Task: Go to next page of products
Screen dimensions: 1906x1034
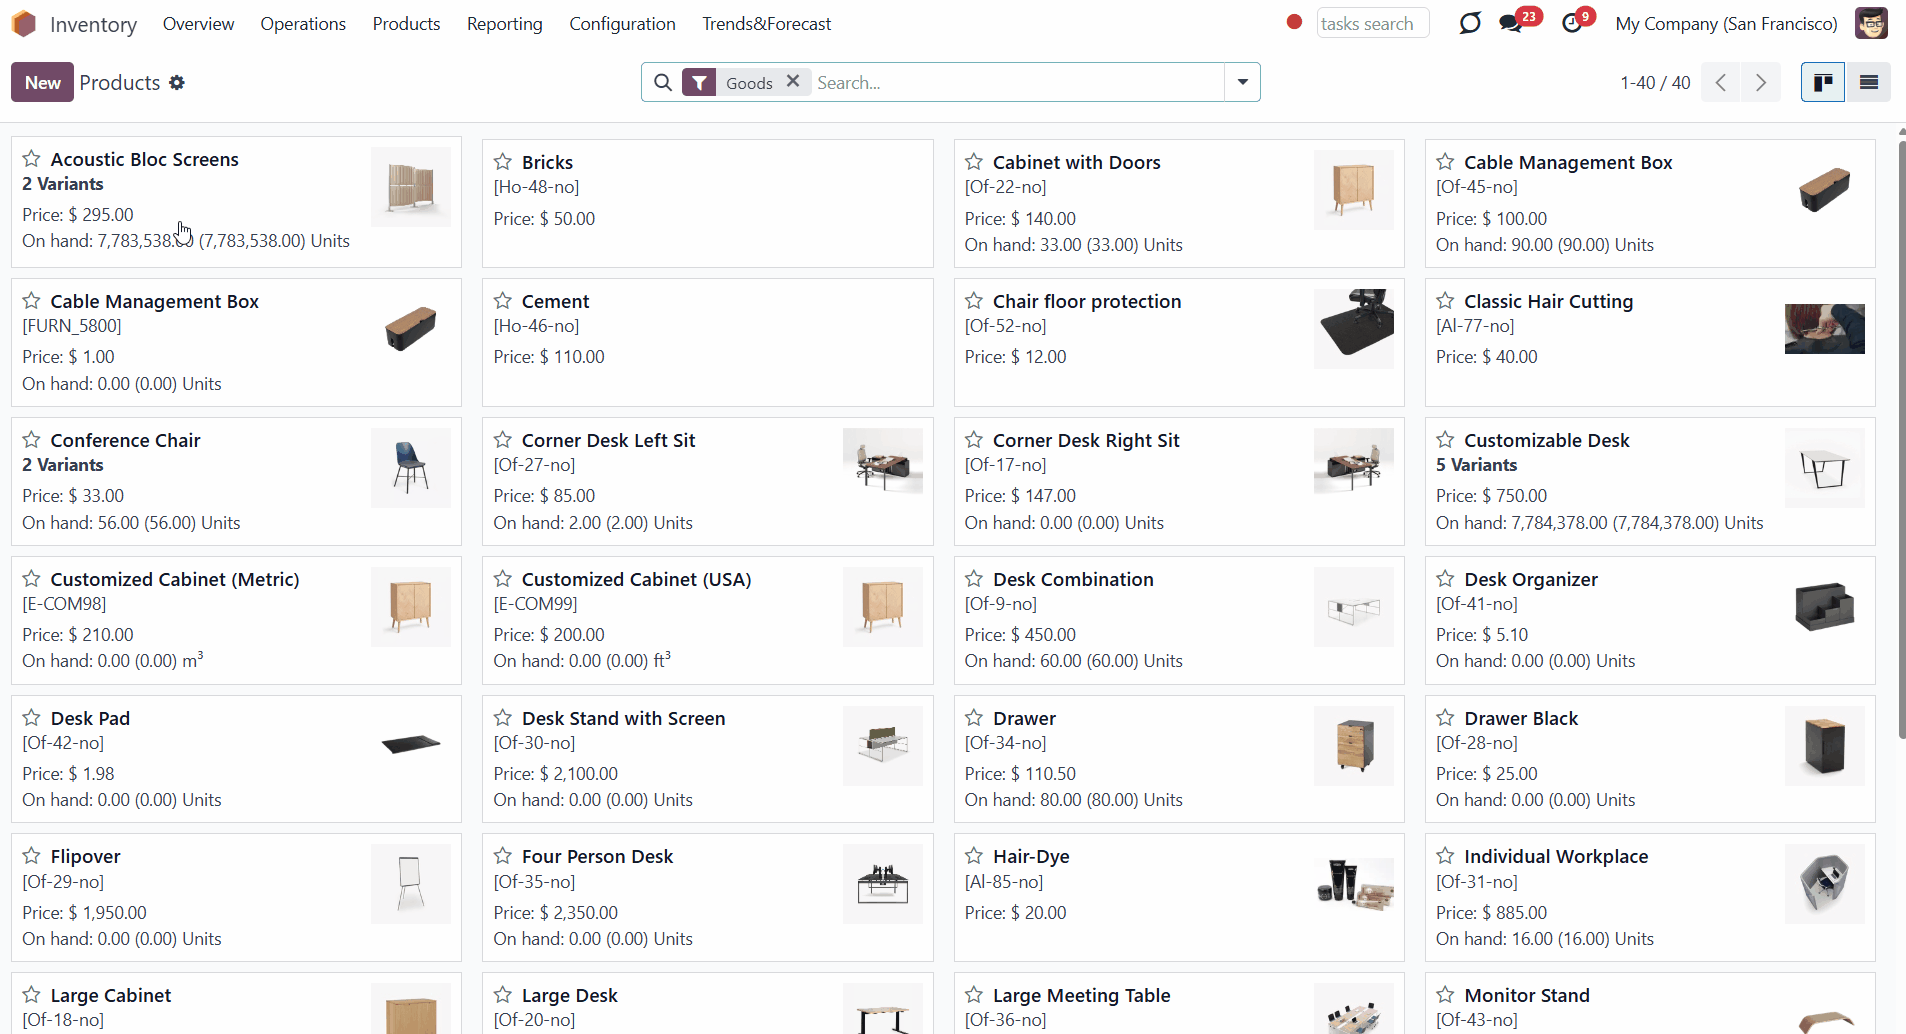Action: (1761, 83)
